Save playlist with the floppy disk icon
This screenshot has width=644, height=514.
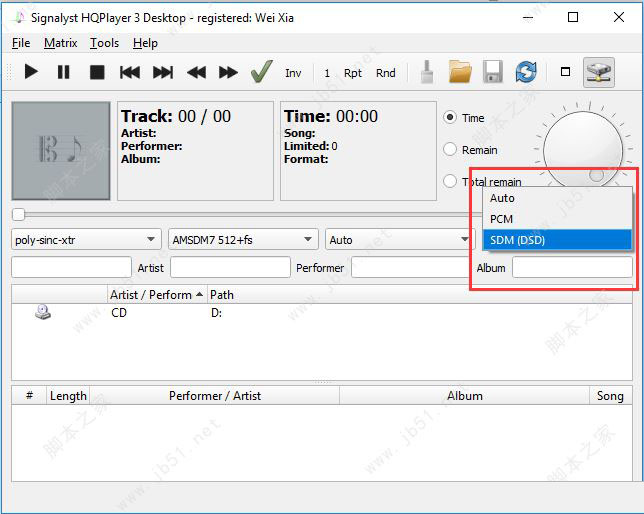[x=493, y=72]
